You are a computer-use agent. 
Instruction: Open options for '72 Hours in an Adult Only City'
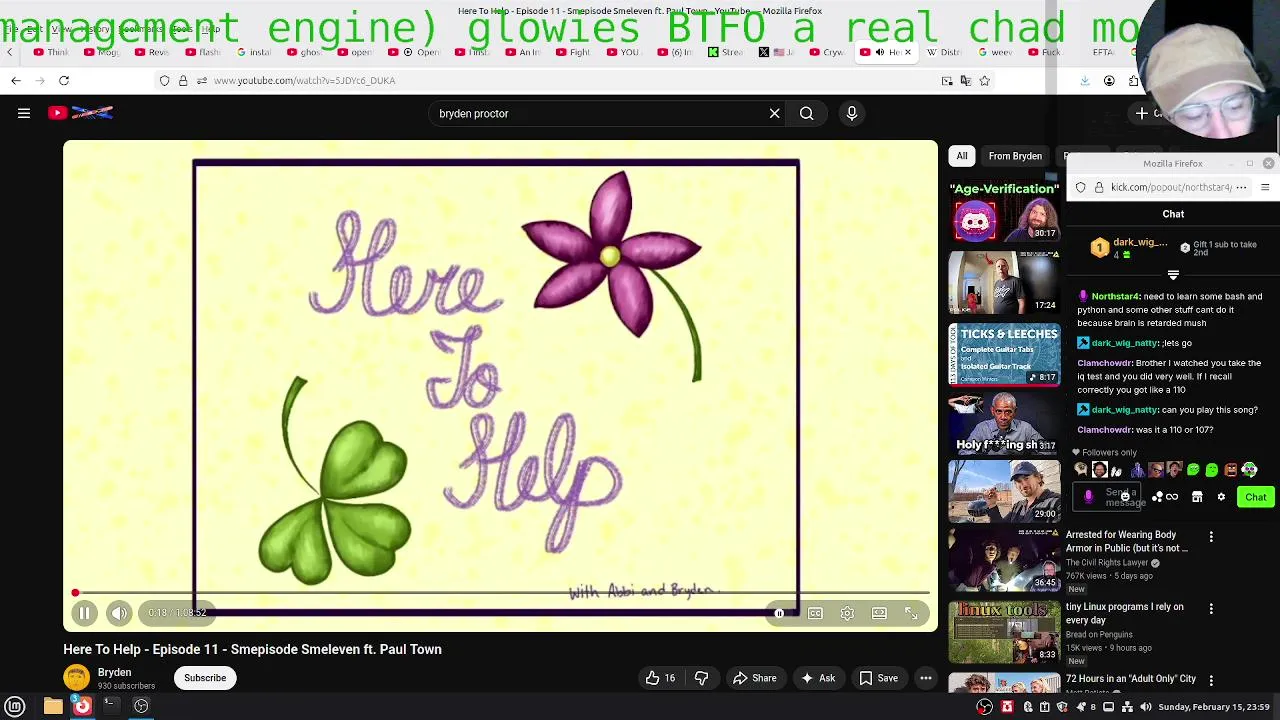pyautogui.click(x=1211, y=681)
